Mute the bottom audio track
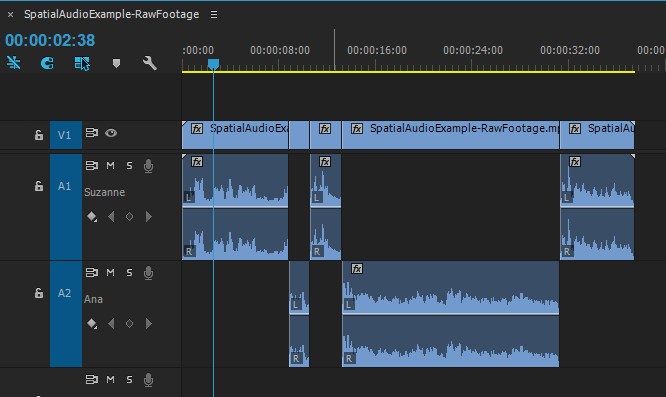 (110, 380)
